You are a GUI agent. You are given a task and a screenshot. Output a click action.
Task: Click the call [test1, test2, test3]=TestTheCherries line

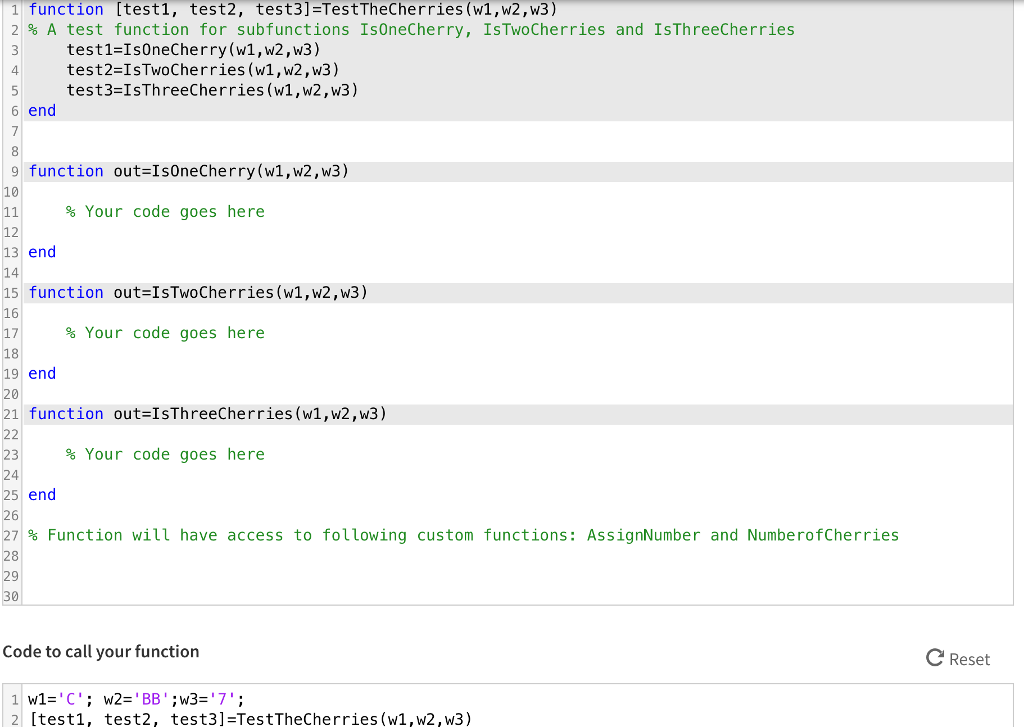click(251, 719)
